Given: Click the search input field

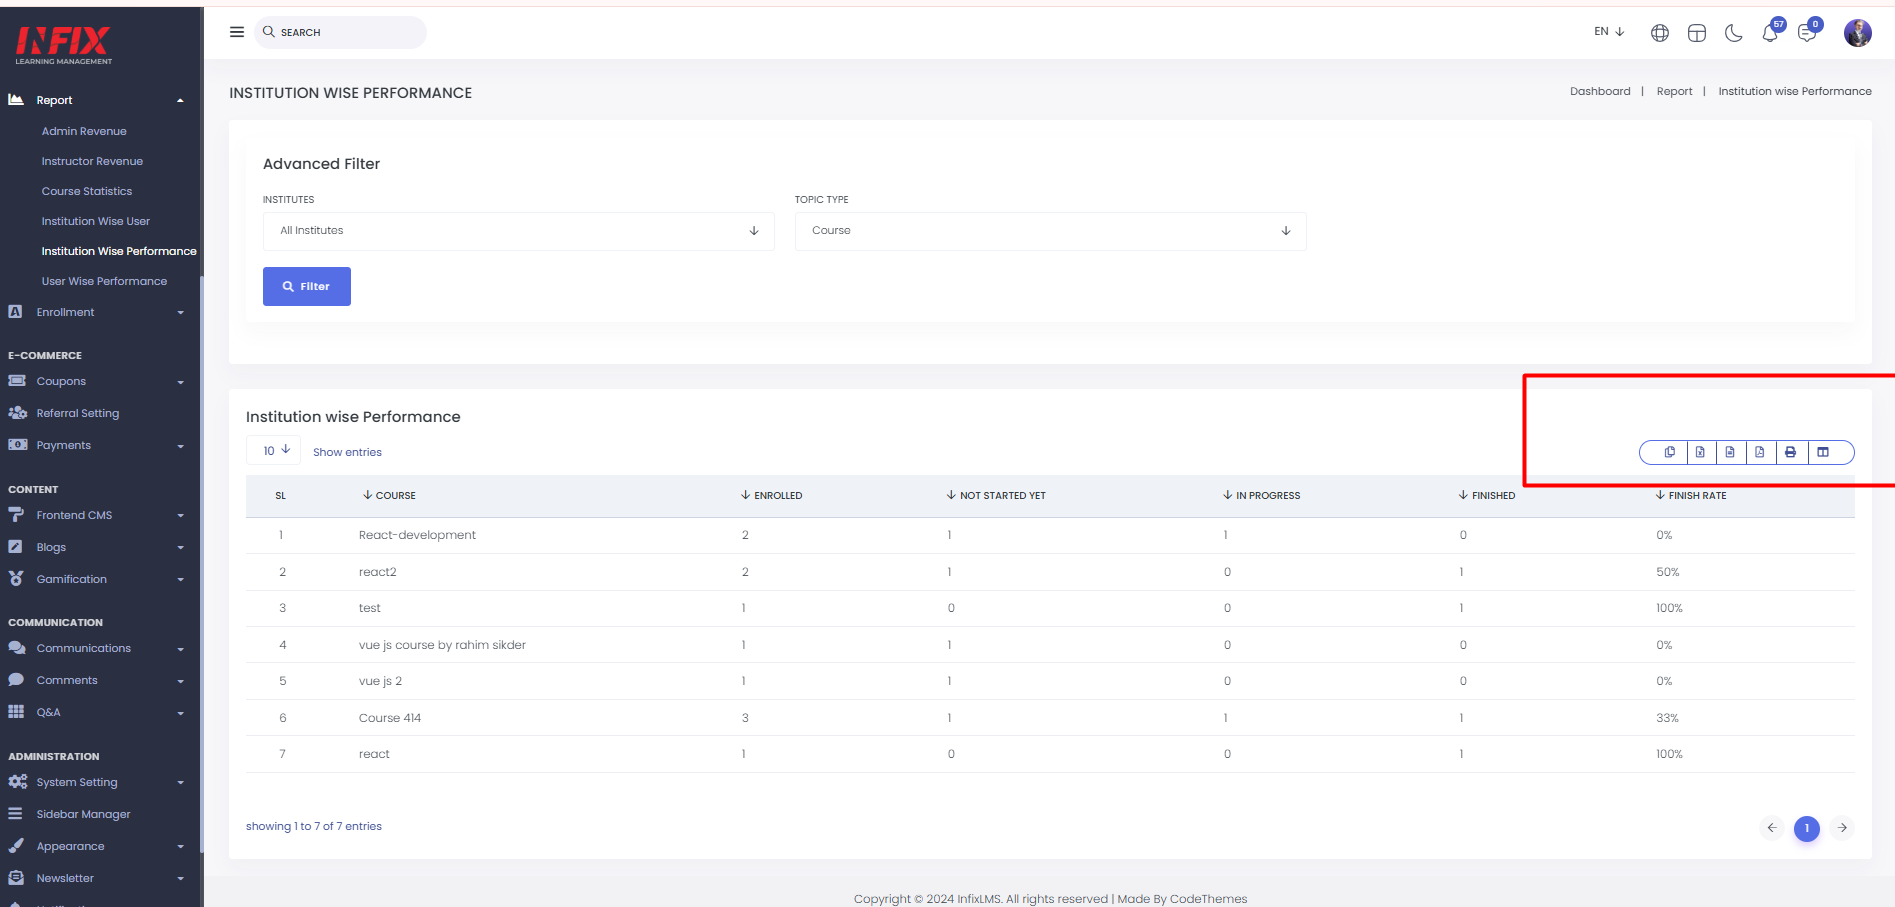Looking at the screenshot, I should coord(341,32).
